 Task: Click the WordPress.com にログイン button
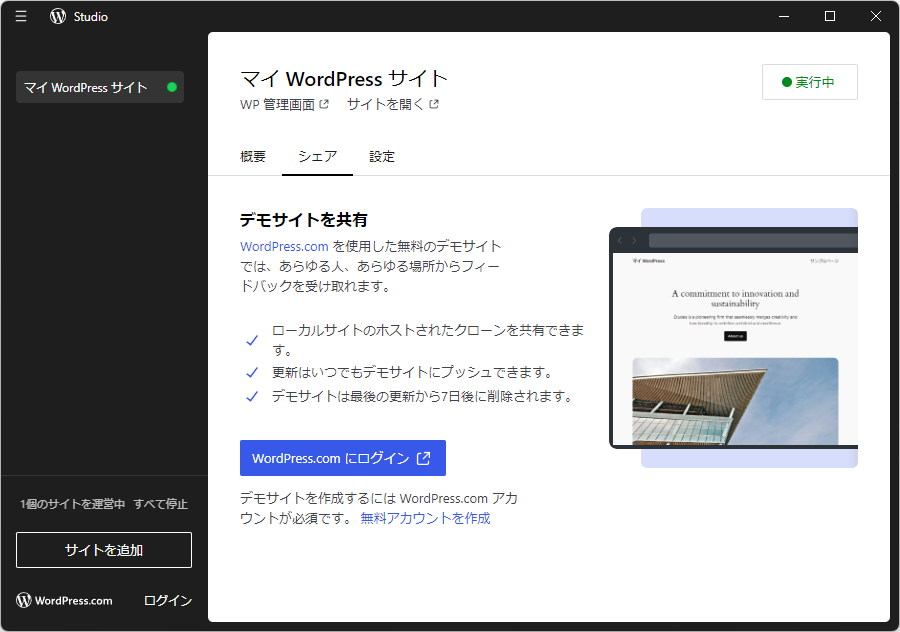(x=343, y=458)
